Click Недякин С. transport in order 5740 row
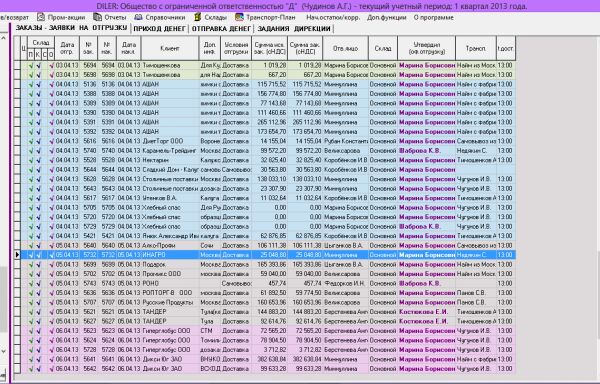 [476, 151]
